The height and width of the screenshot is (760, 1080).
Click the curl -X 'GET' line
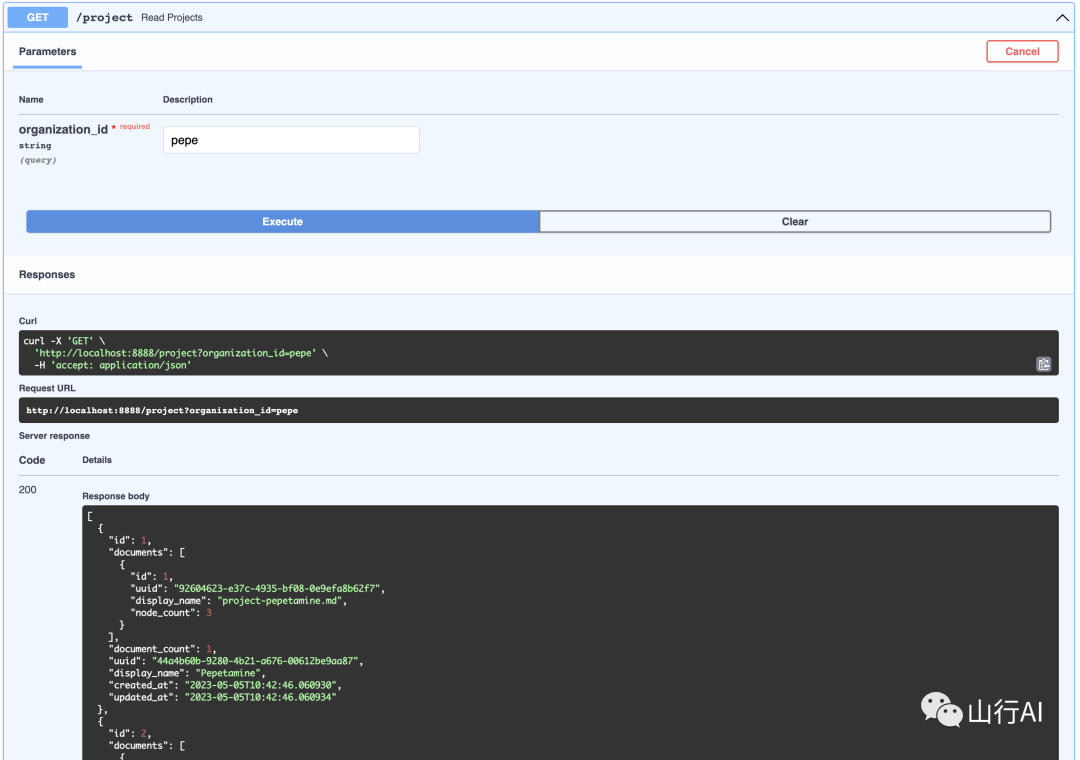tap(64, 340)
